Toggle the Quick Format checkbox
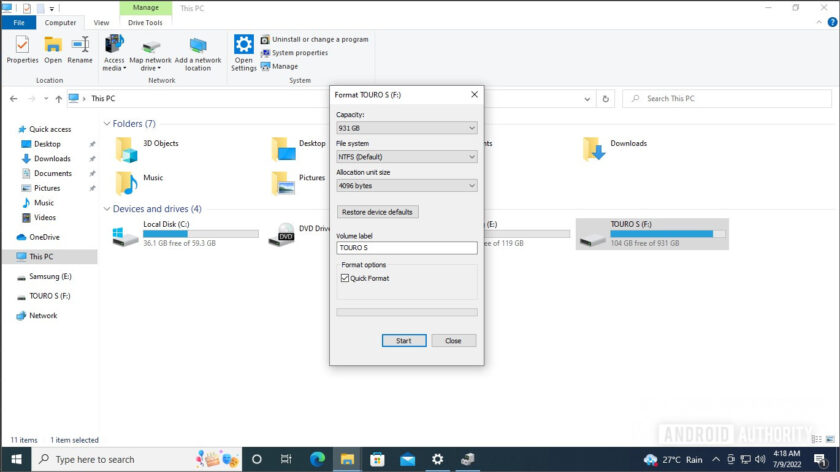The height and width of the screenshot is (472, 840). (x=346, y=278)
